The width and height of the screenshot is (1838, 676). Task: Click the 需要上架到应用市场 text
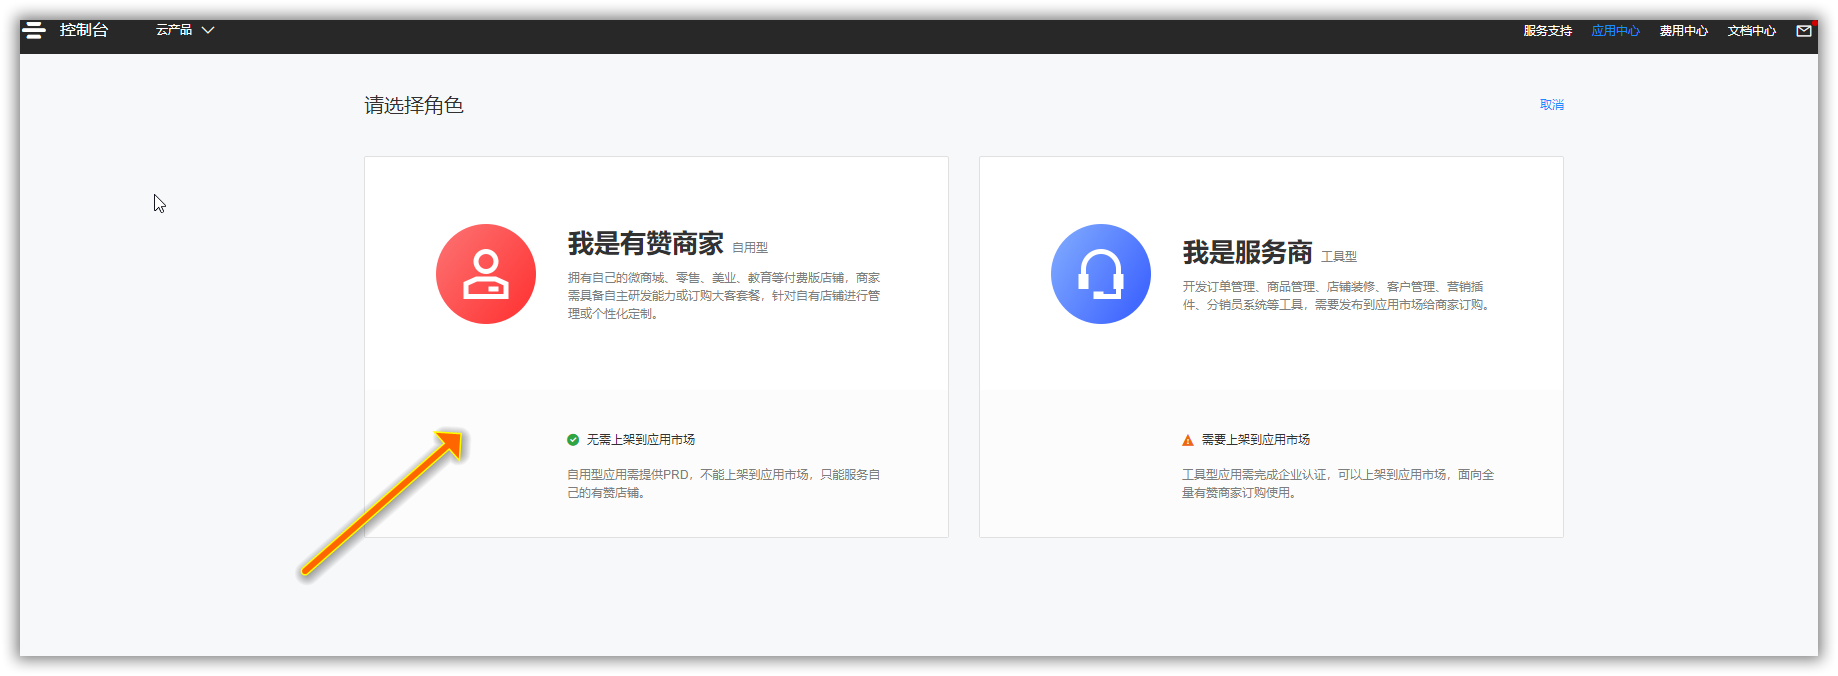click(x=1255, y=440)
